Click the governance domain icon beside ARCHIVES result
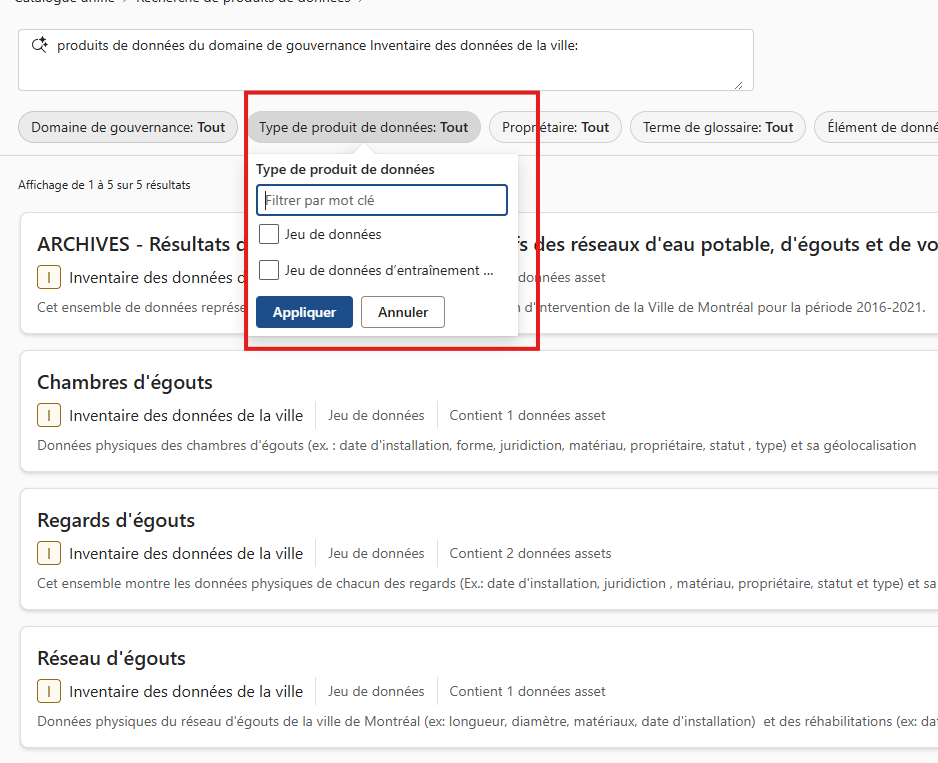Viewport: 938px width, 763px height. (x=49, y=278)
